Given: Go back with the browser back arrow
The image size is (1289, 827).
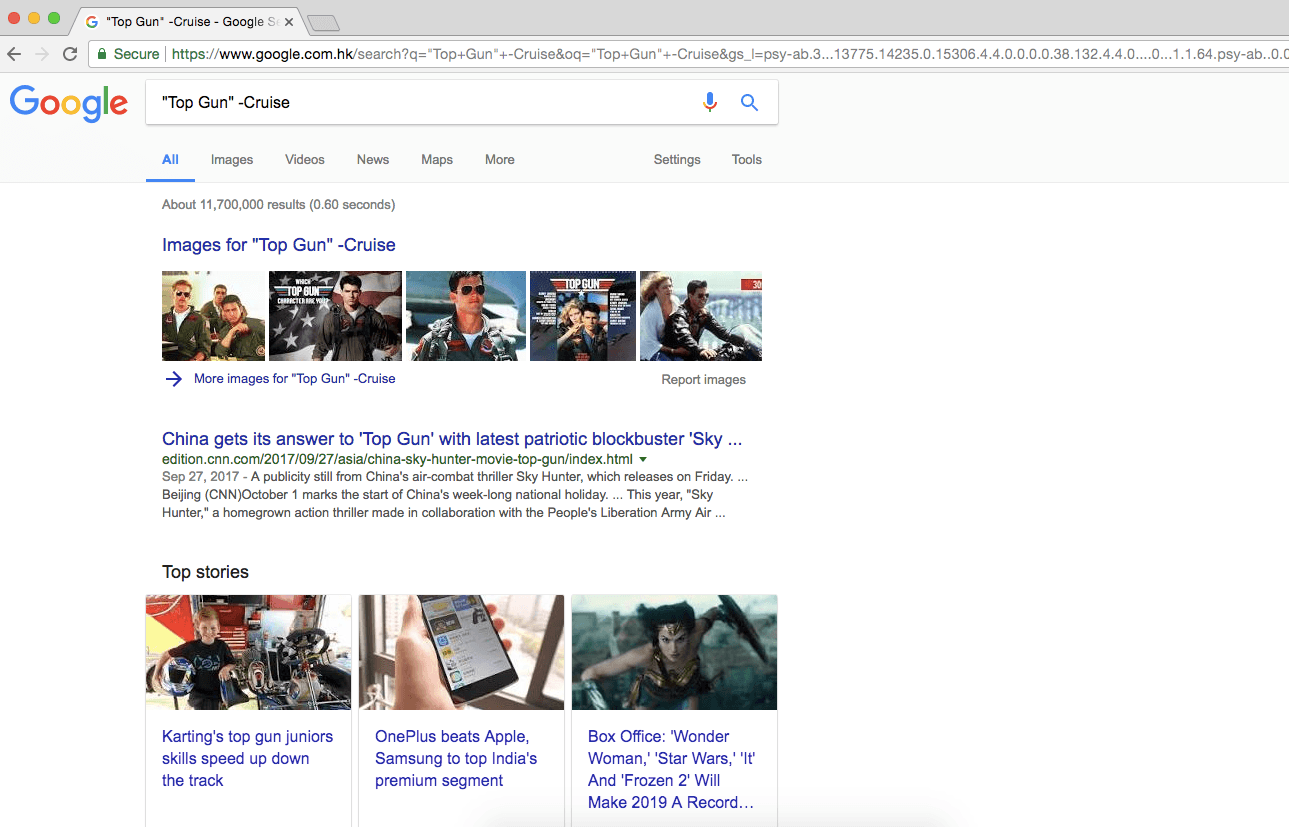Looking at the screenshot, I should point(14,54).
